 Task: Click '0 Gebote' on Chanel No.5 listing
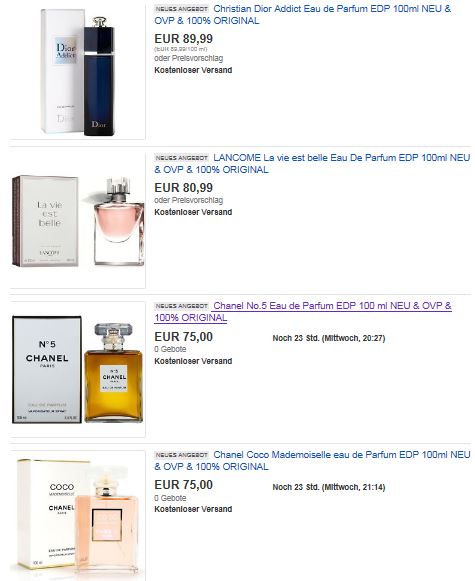tap(170, 349)
